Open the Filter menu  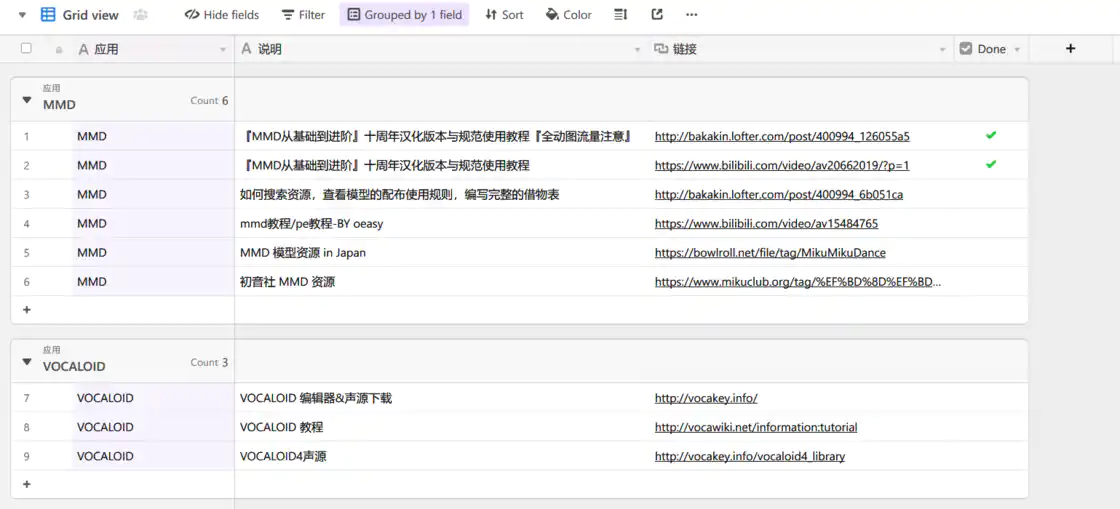click(303, 14)
